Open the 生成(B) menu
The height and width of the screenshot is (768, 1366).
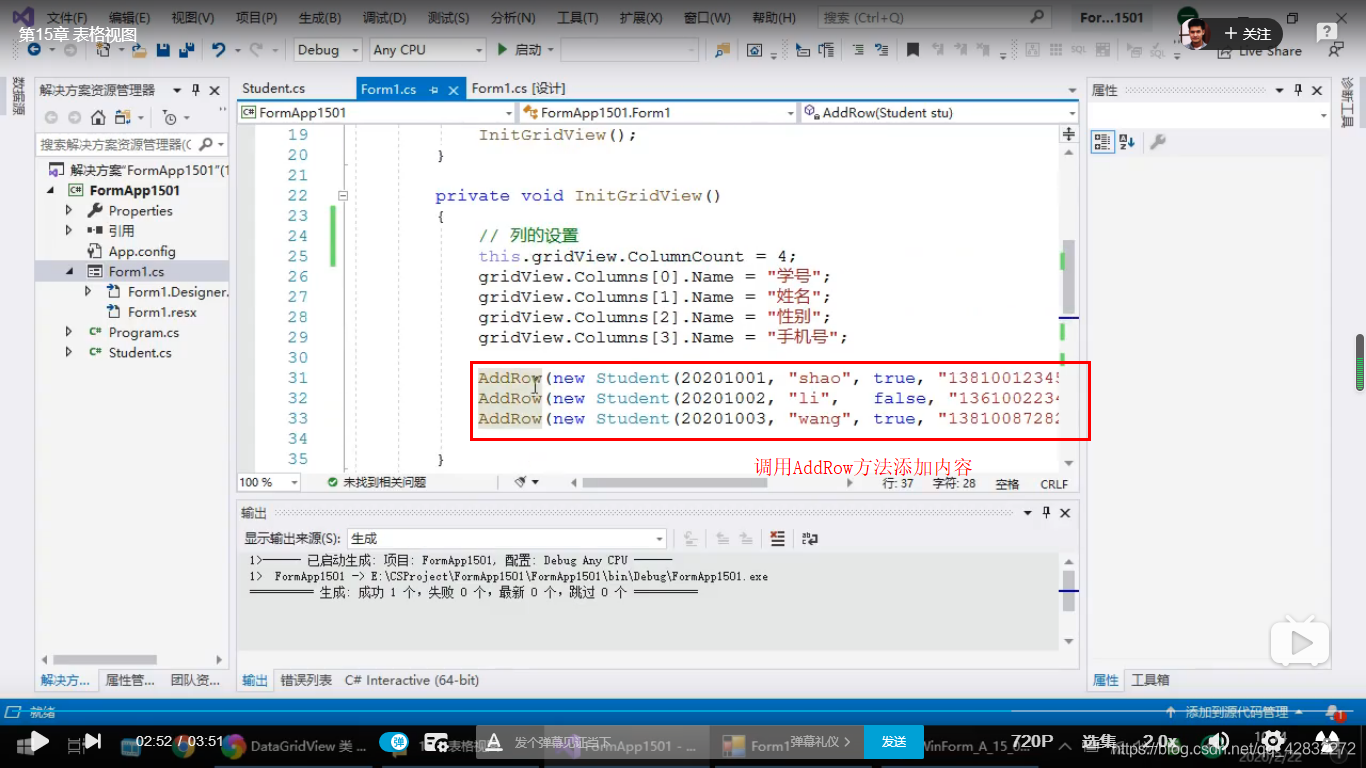point(320,18)
